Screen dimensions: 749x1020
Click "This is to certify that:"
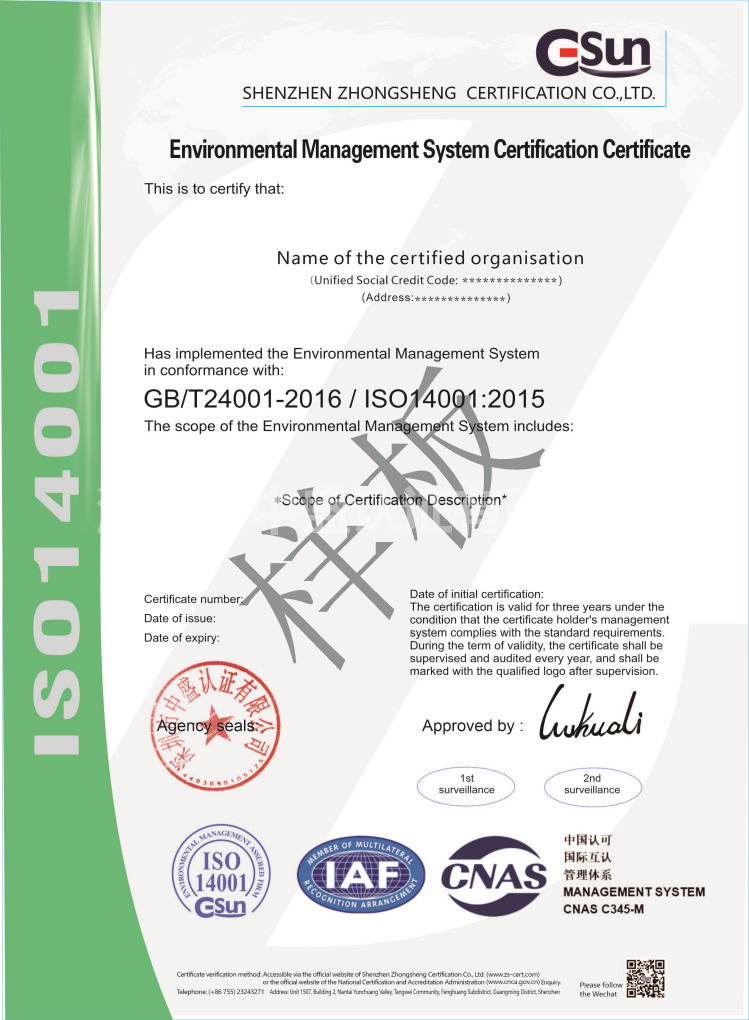214,189
